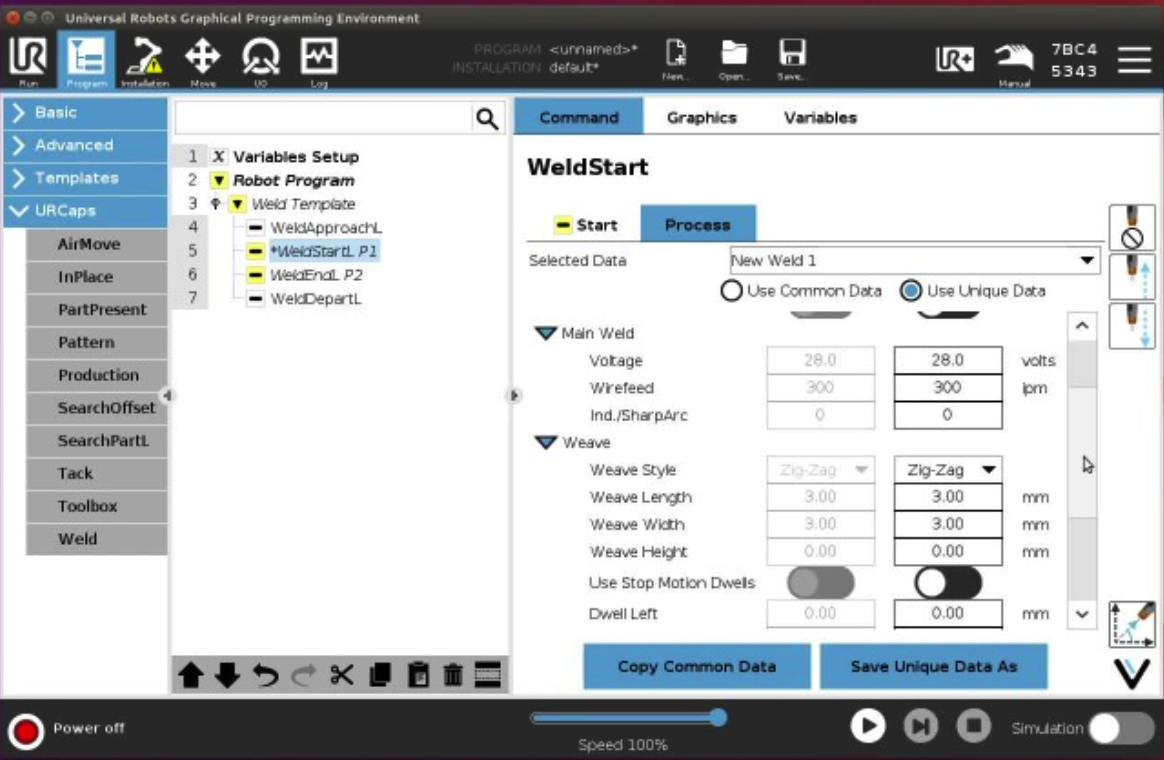
Task: Switch to the Start sub-tab
Action: (x=586, y=225)
